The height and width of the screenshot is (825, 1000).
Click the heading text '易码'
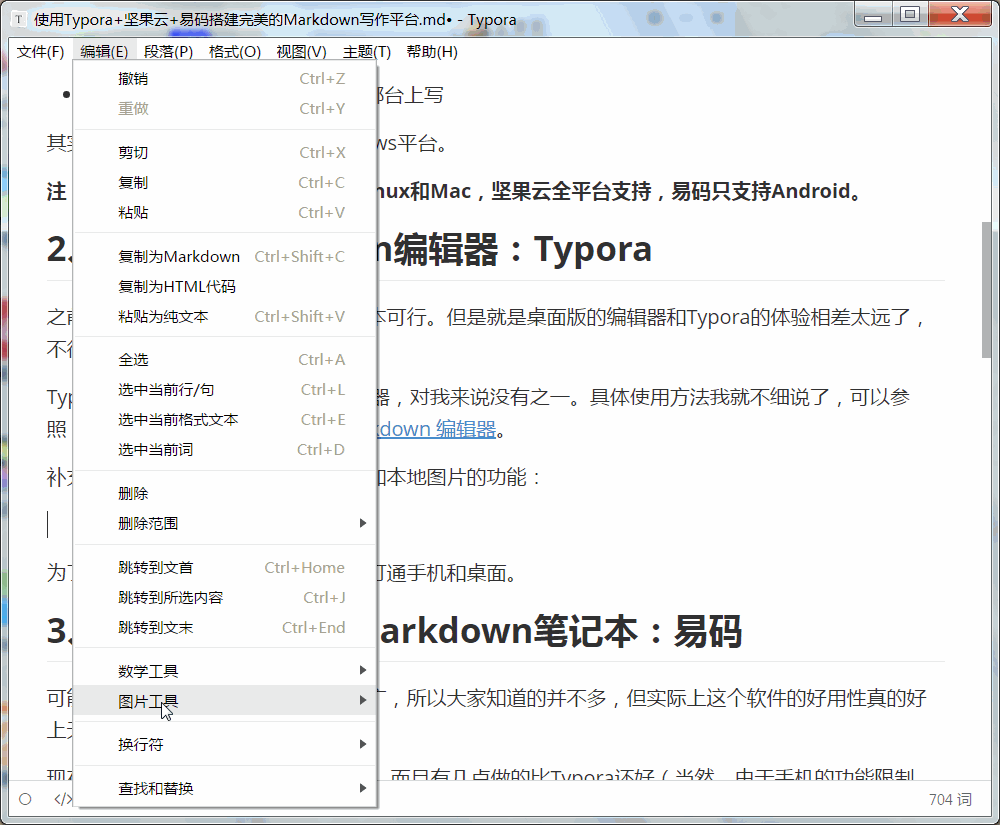point(708,631)
